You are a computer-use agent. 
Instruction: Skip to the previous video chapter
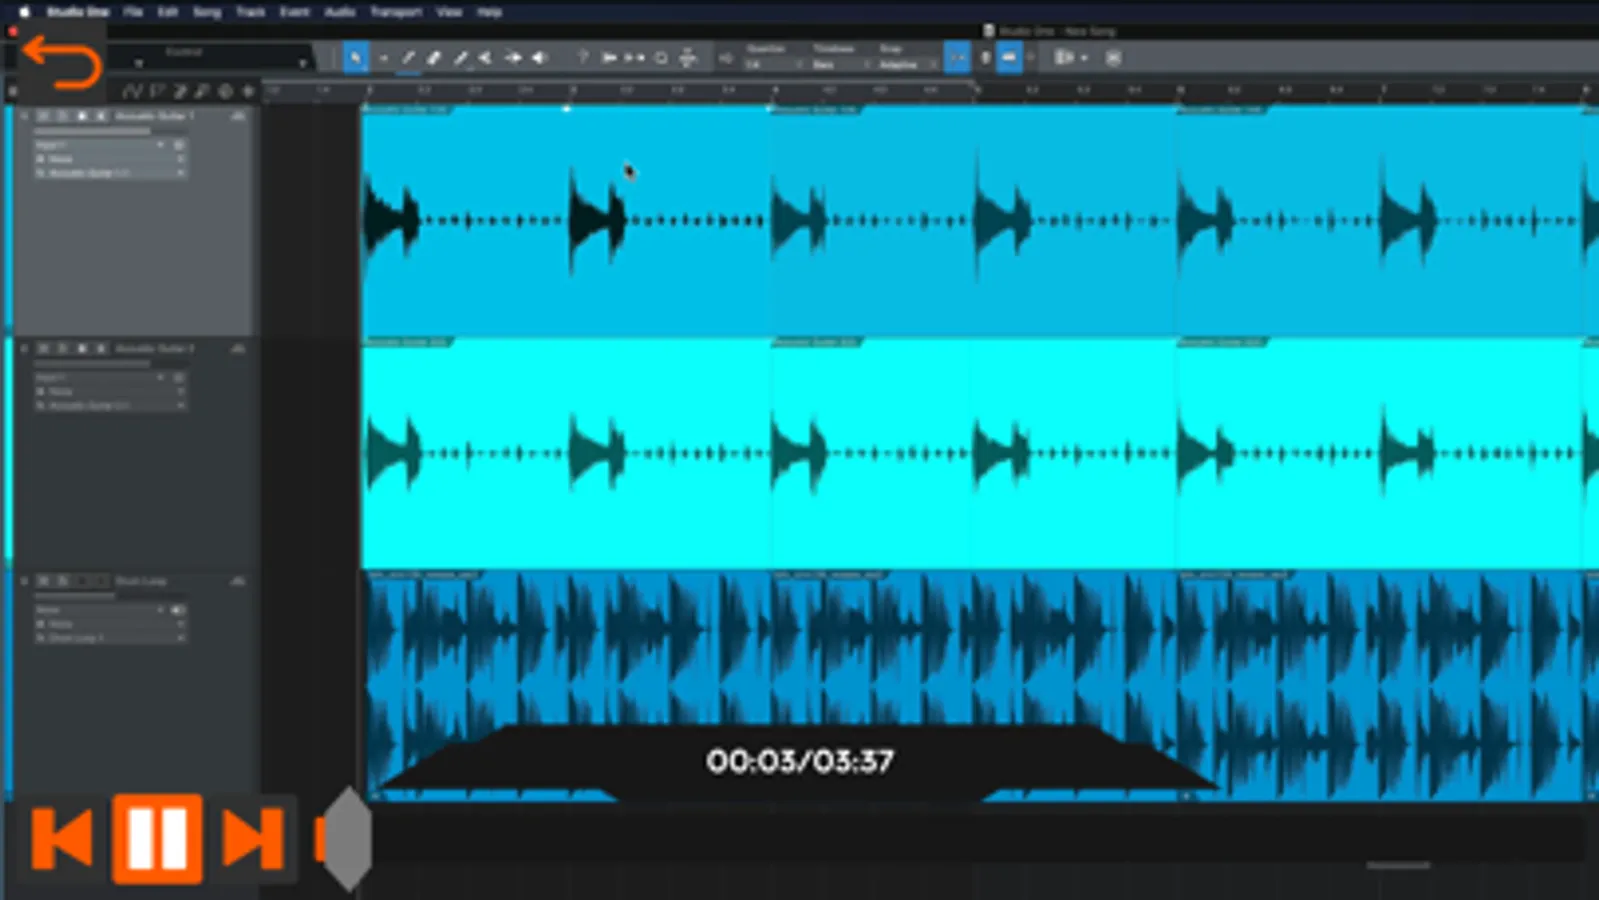point(62,838)
